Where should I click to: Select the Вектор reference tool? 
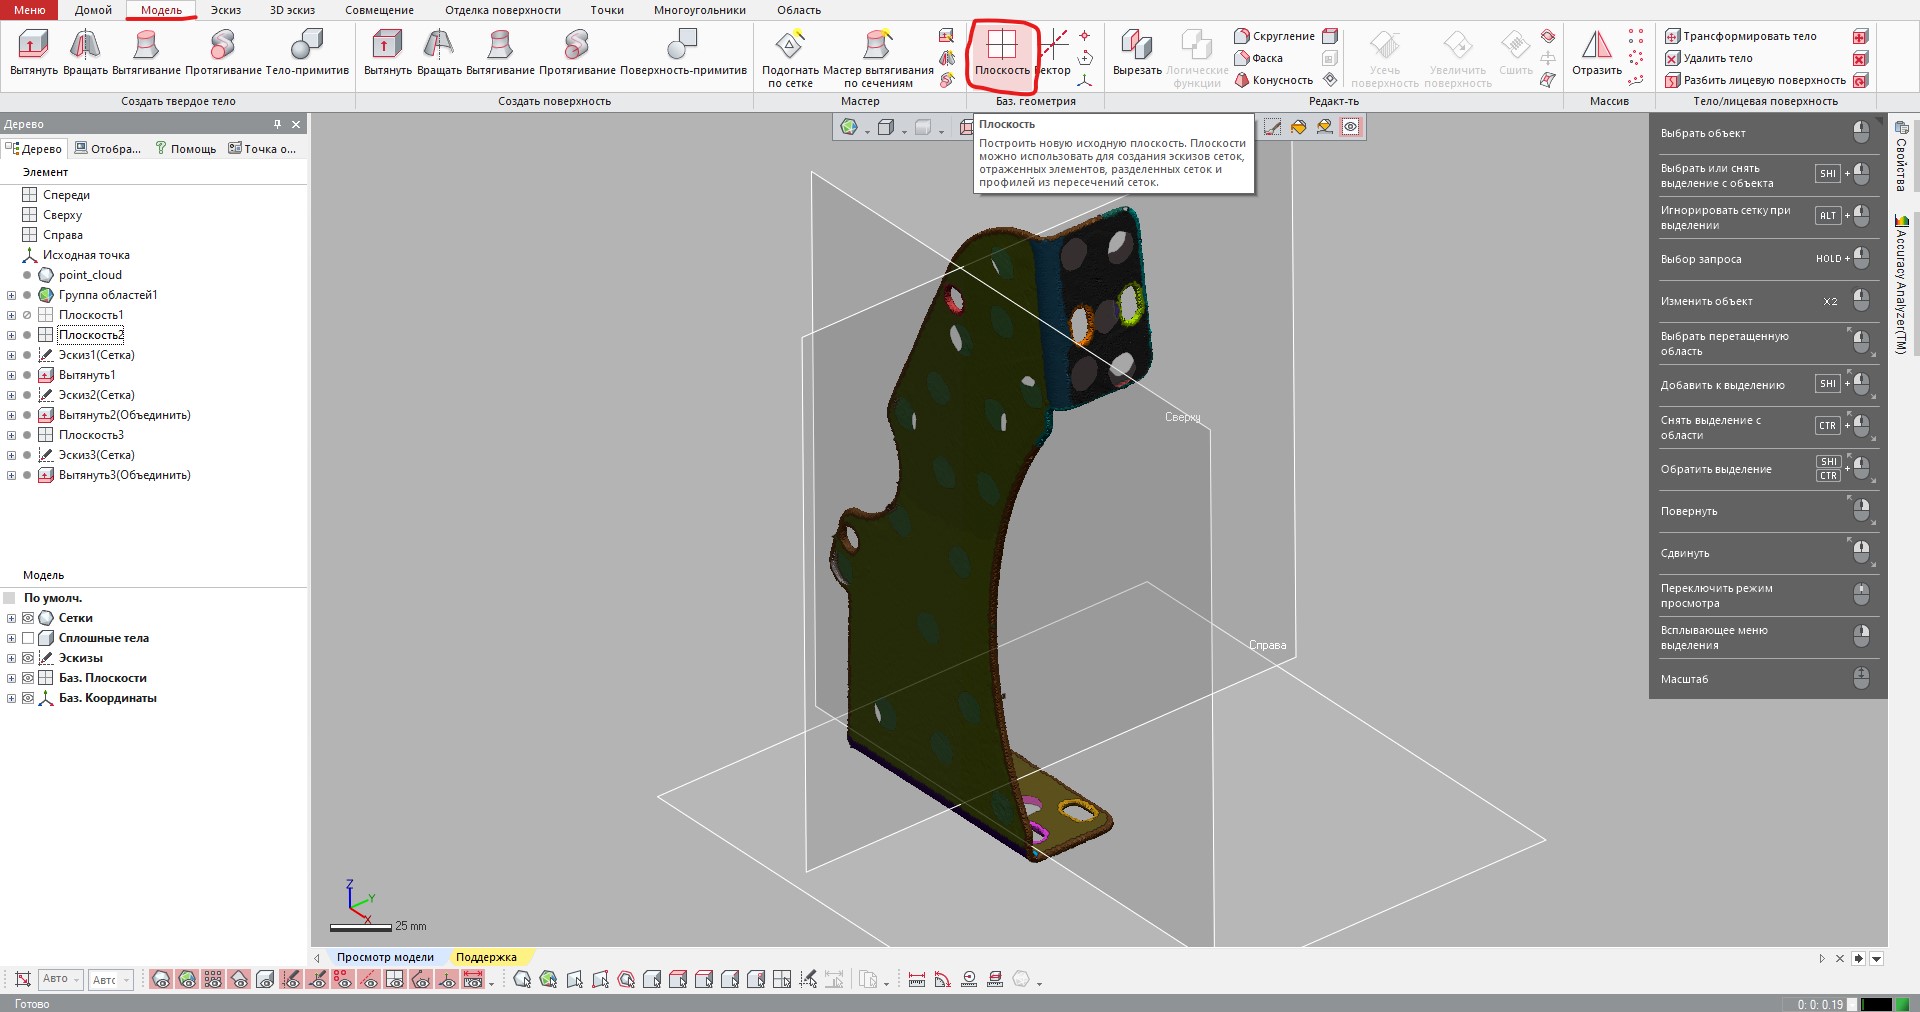(1054, 52)
